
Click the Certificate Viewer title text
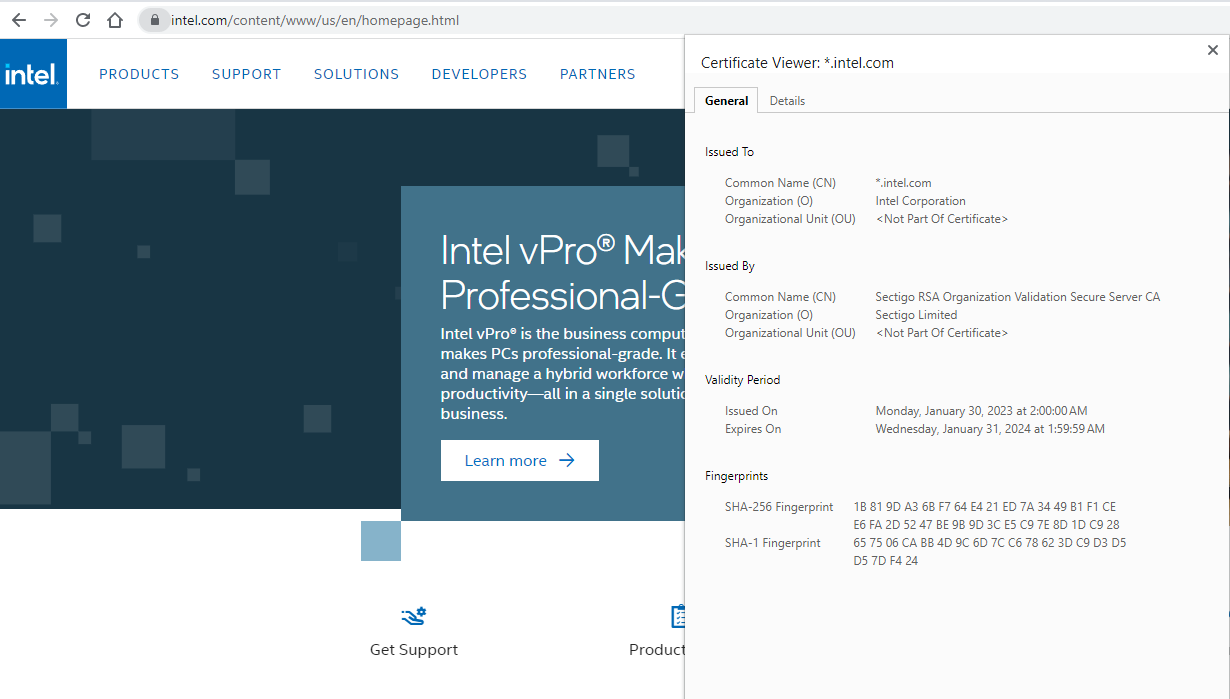pyautogui.click(x=798, y=63)
